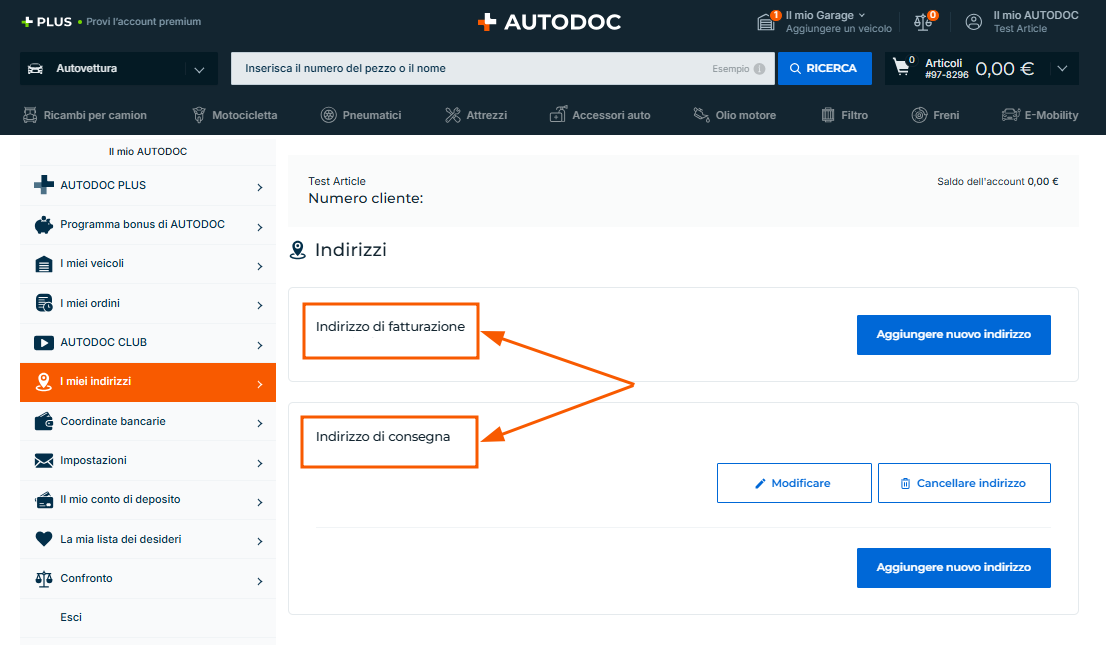Screen dimensions: 1106x669
Task: Click Modificare for the delivery address
Action: pyautogui.click(x=793, y=483)
